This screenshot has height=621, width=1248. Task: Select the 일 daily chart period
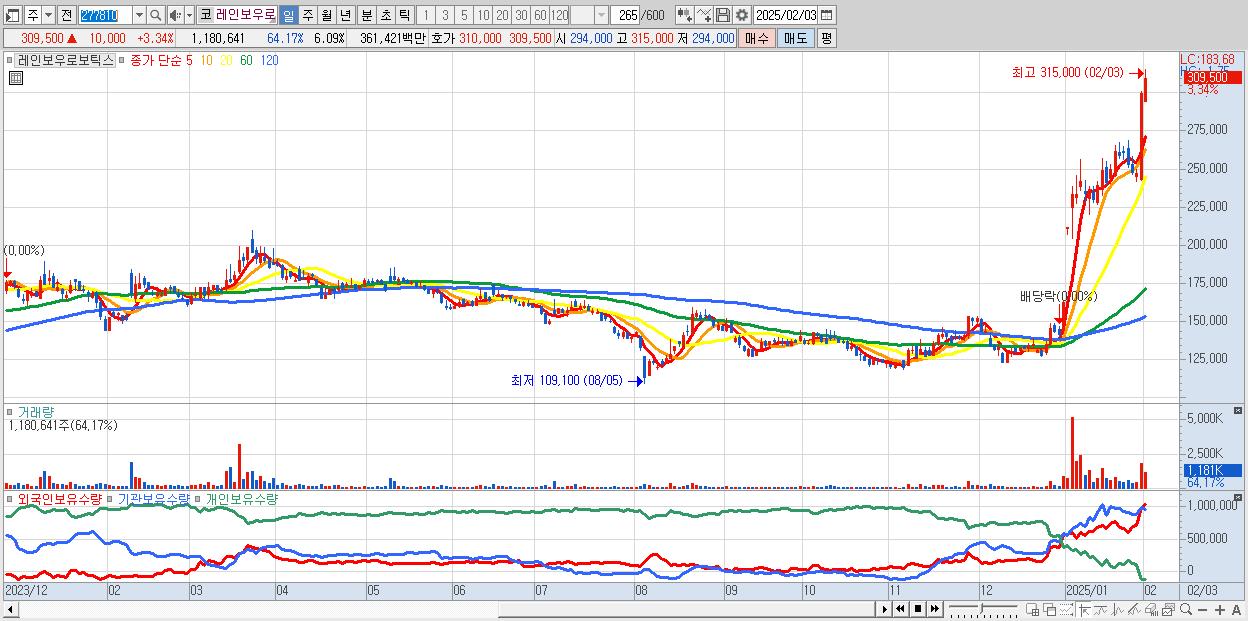[x=288, y=15]
